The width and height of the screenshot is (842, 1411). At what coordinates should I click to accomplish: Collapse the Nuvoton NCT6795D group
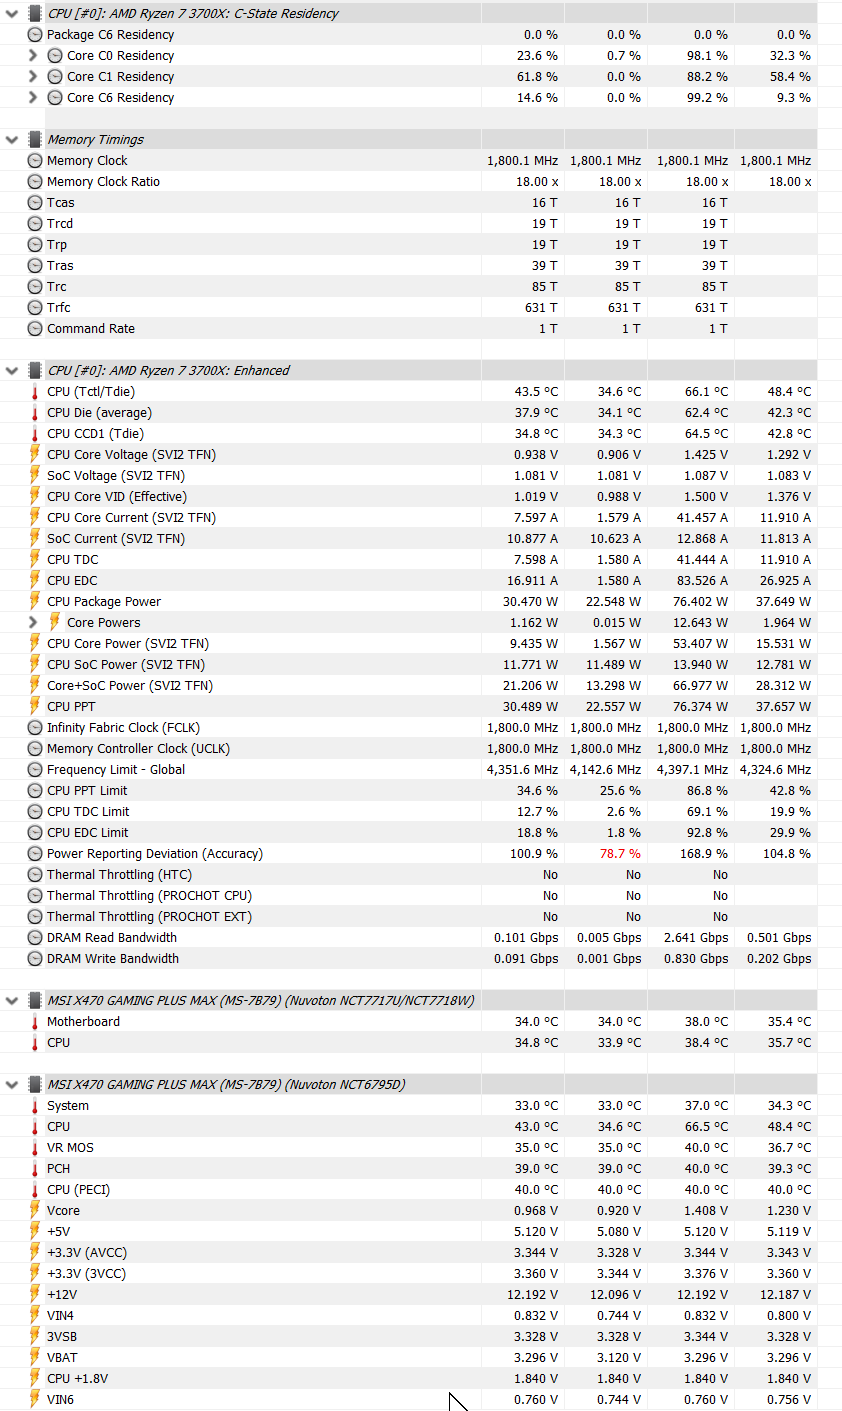12,1085
